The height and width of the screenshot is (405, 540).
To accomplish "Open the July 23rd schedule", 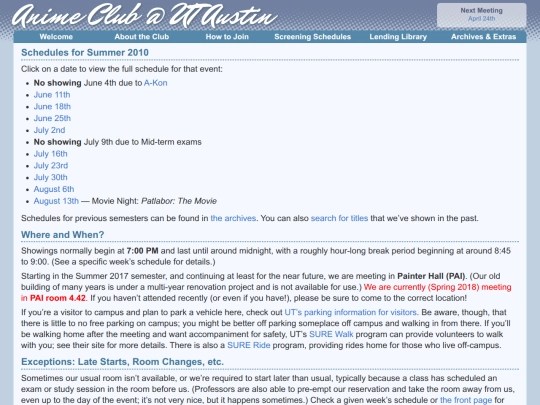I will tap(51, 166).
